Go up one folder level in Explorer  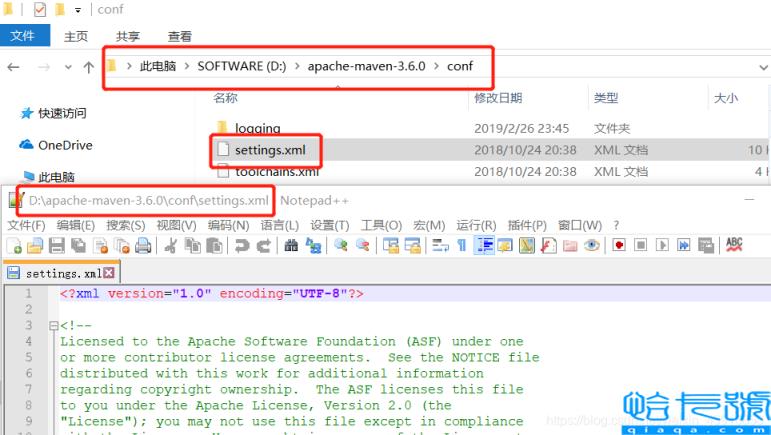tap(89, 67)
